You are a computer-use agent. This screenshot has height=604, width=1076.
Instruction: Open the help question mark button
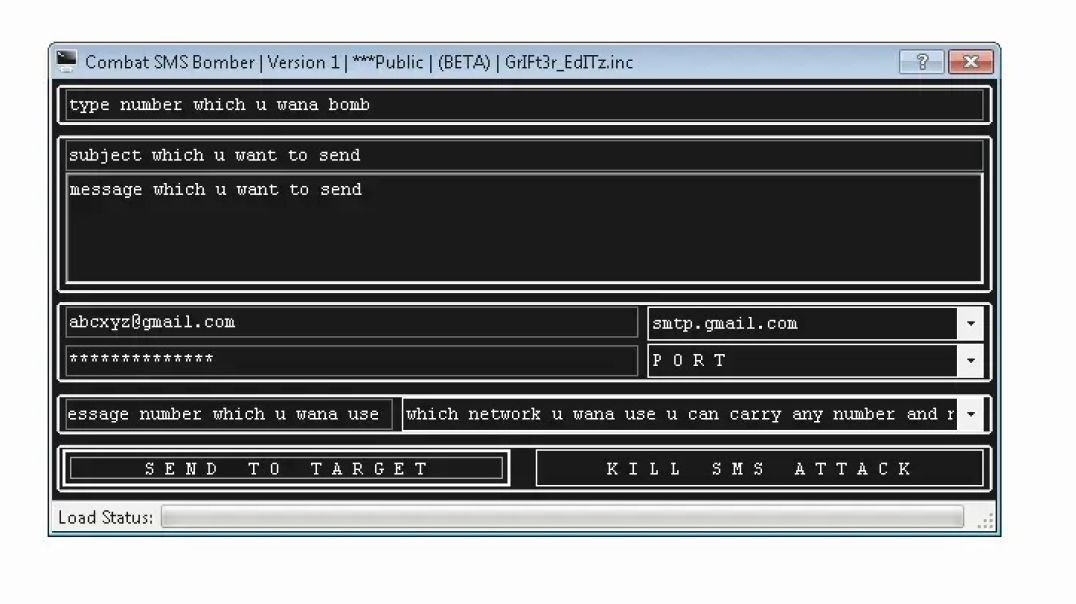(x=921, y=61)
